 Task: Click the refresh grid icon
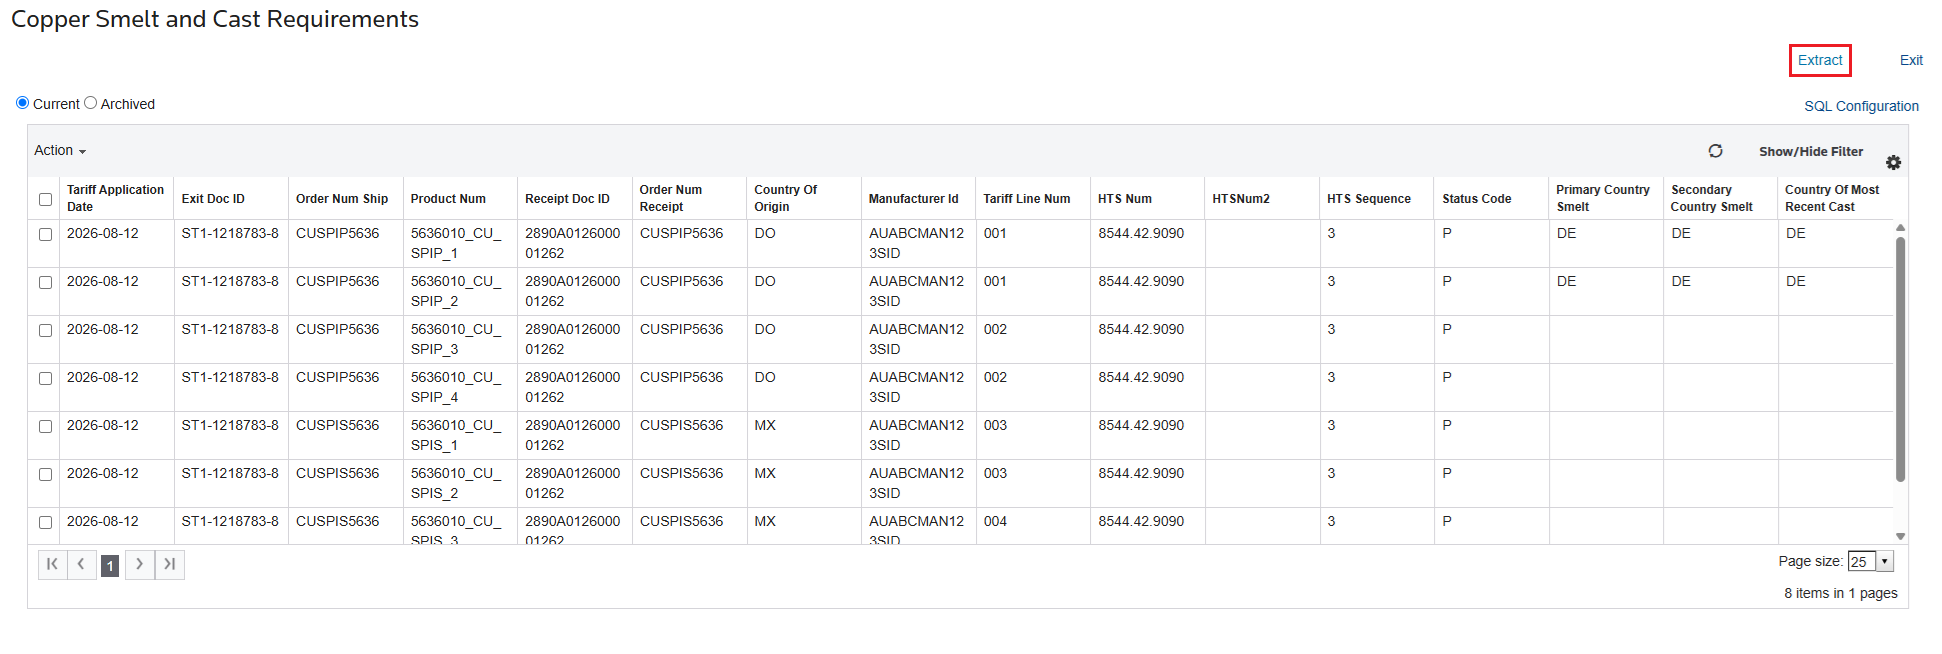click(1715, 151)
